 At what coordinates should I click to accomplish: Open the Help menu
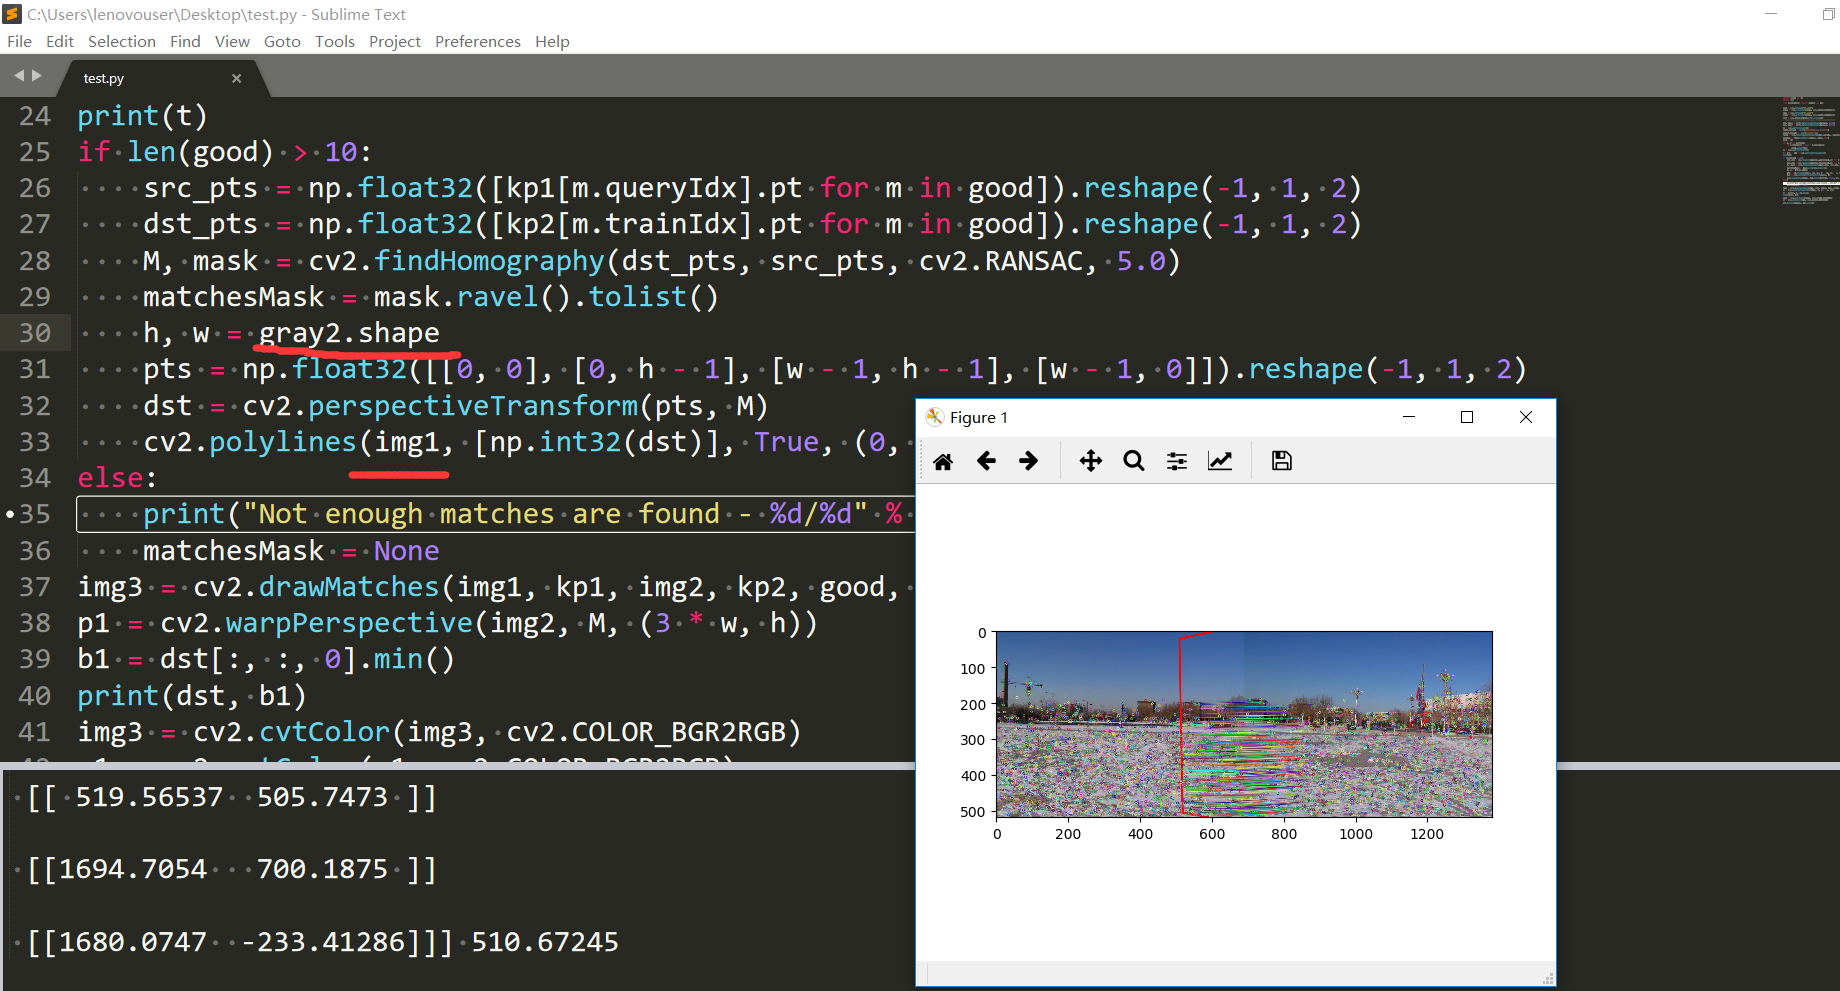(x=552, y=41)
